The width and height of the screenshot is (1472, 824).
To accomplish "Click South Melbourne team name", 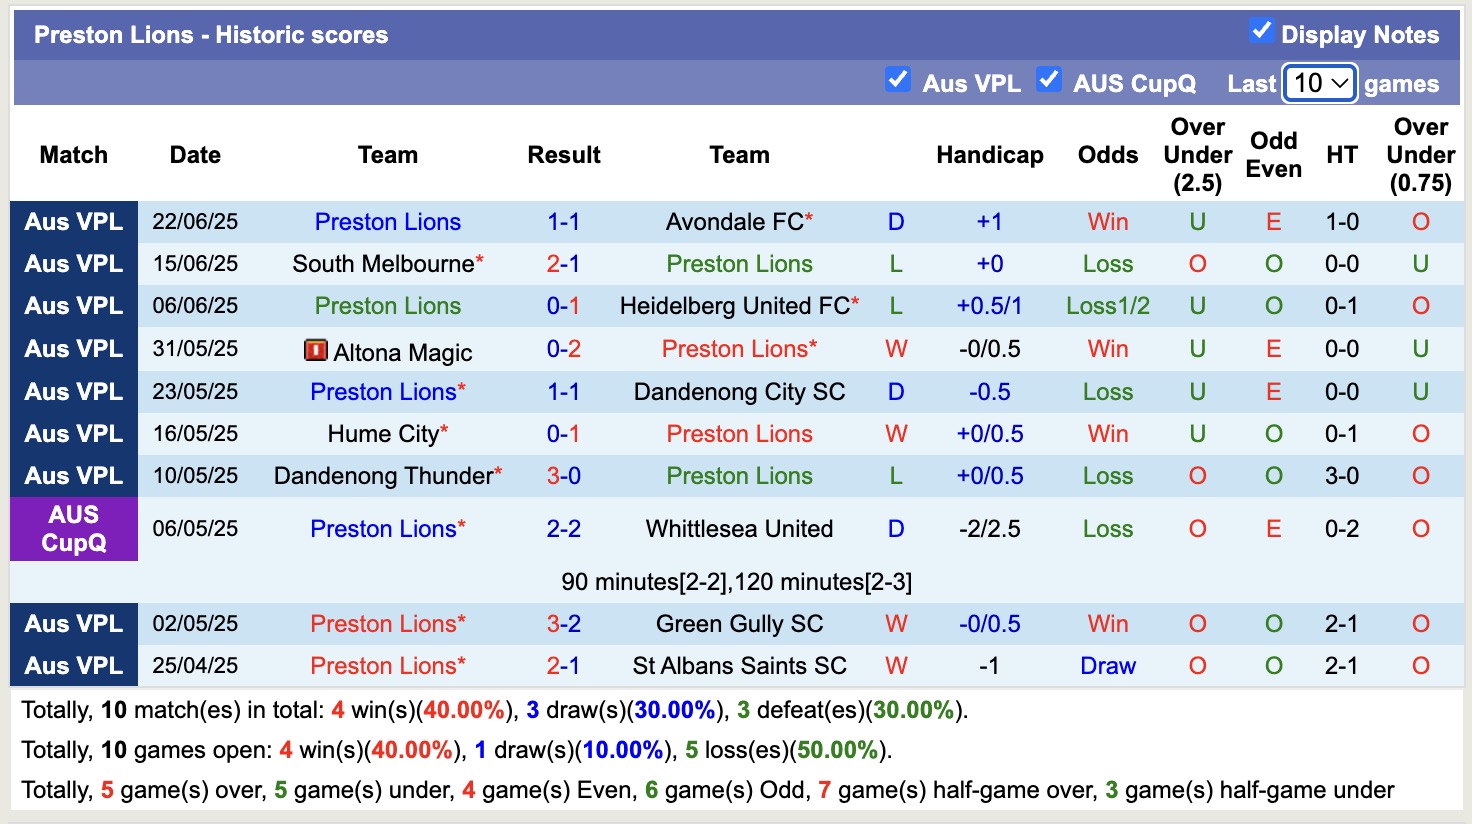I will click(x=383, y=264).
